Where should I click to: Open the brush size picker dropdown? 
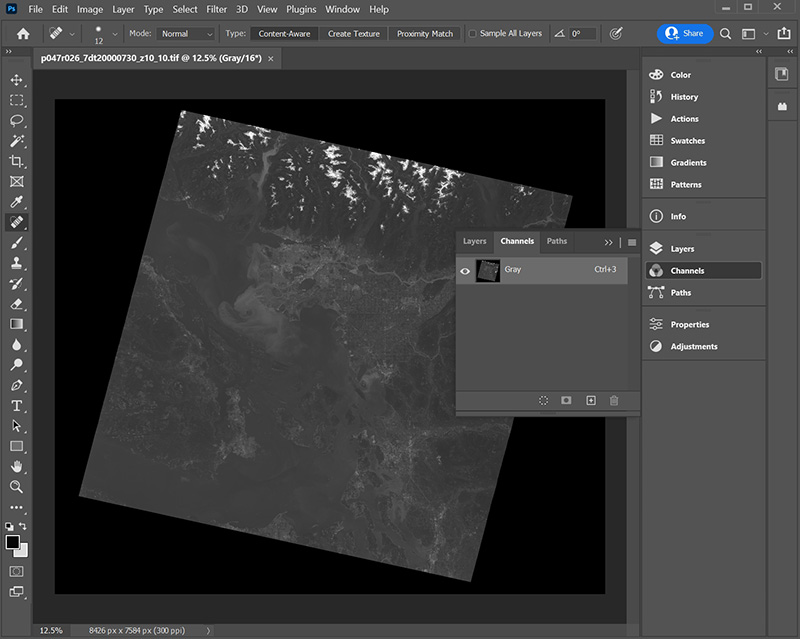(114, 34)
